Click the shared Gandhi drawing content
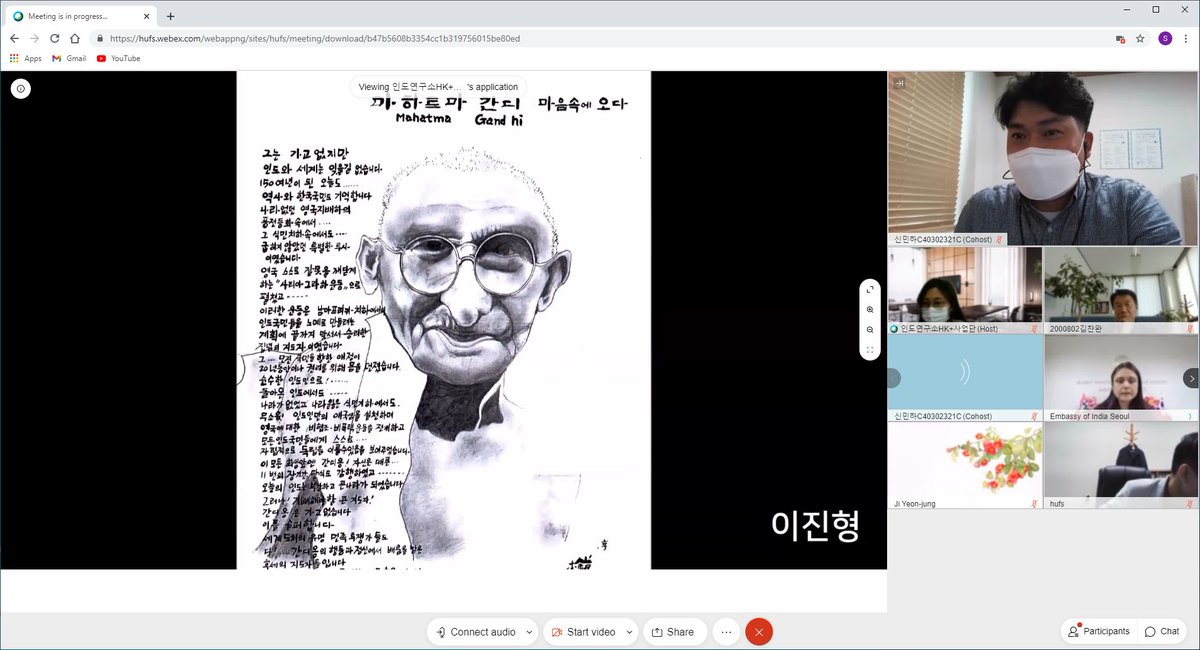This screenshot has height=650, width=1200. (444, 320)
